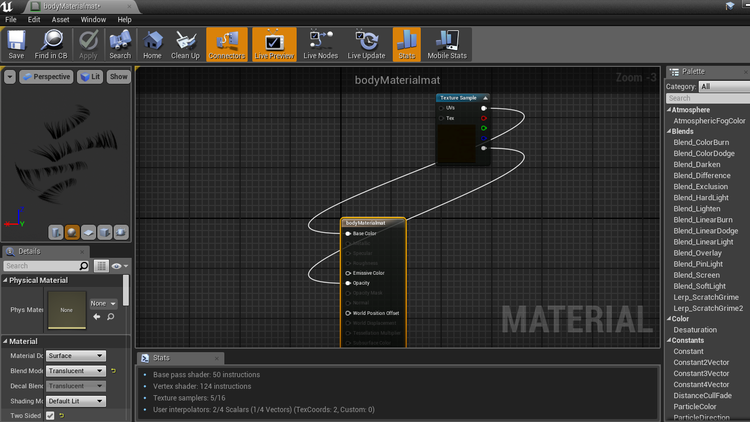This screenshot has height=422, width=750.
Task: Browse to Phys Material asset icon
Action: [110, 317]
